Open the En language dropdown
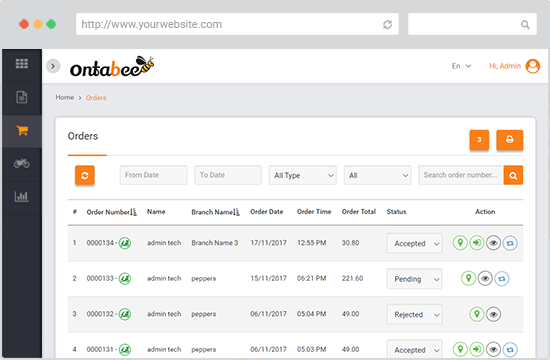Screen dimensions: 550x360 tap(461, 66)
